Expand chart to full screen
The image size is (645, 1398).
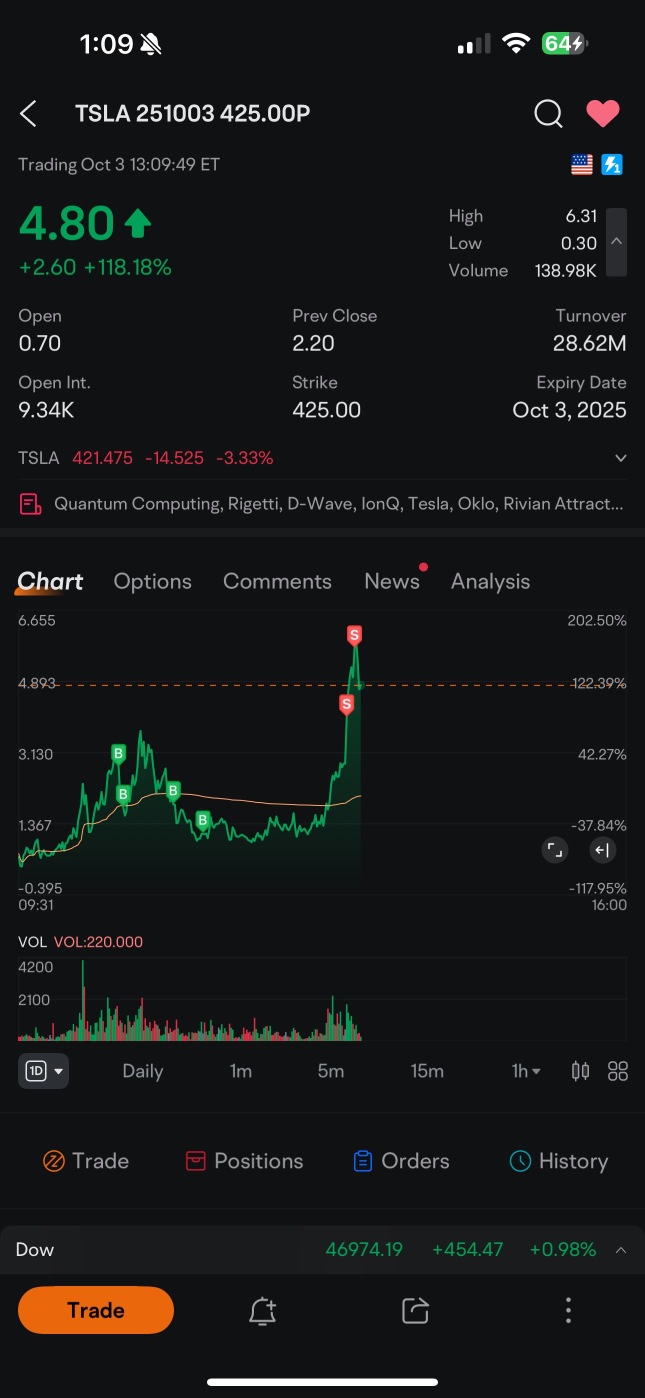(554, 850)
